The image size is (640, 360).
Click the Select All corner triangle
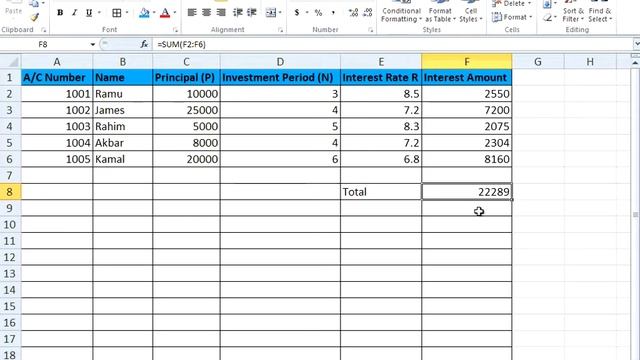pos(11,62)
